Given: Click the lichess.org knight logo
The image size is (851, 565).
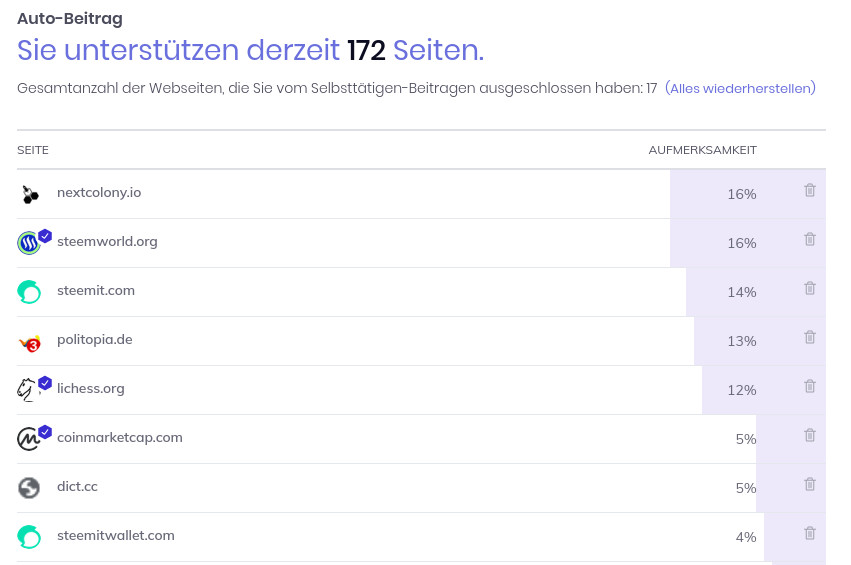Looking at the screenshot, I should 27,390.
